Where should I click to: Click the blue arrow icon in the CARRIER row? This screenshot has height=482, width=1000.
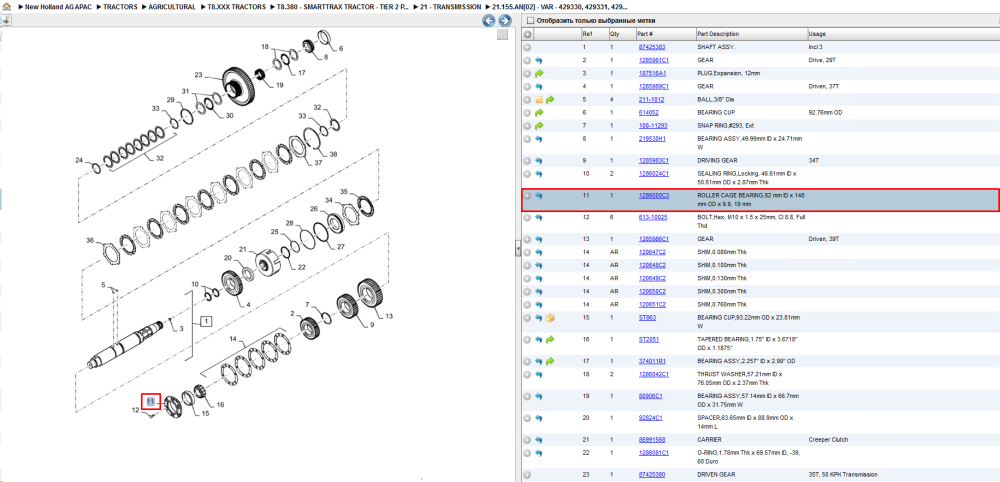538,440
